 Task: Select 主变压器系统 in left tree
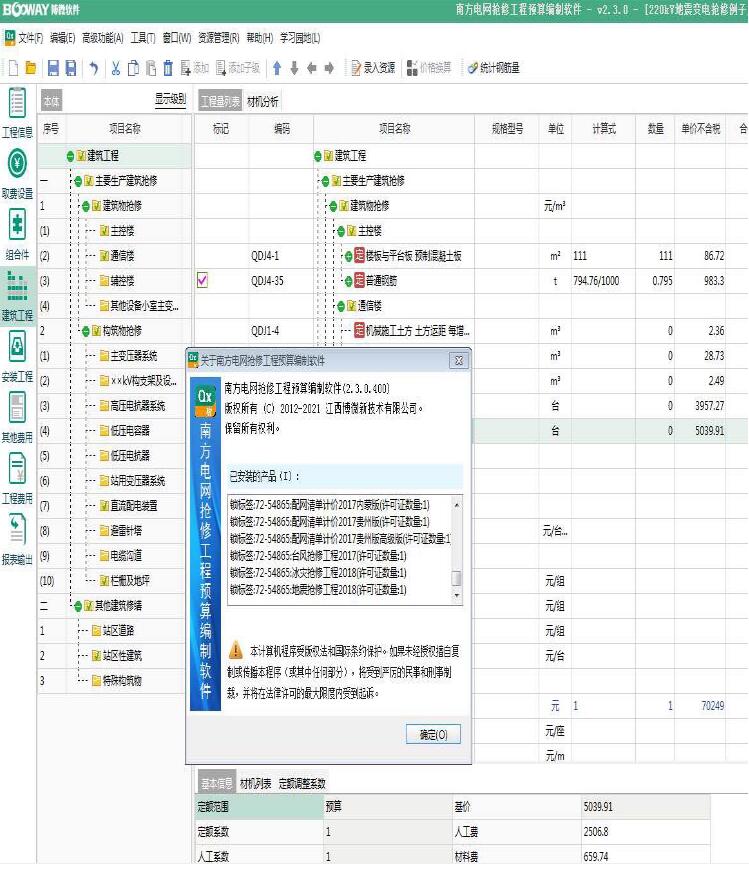click(134, 356)
